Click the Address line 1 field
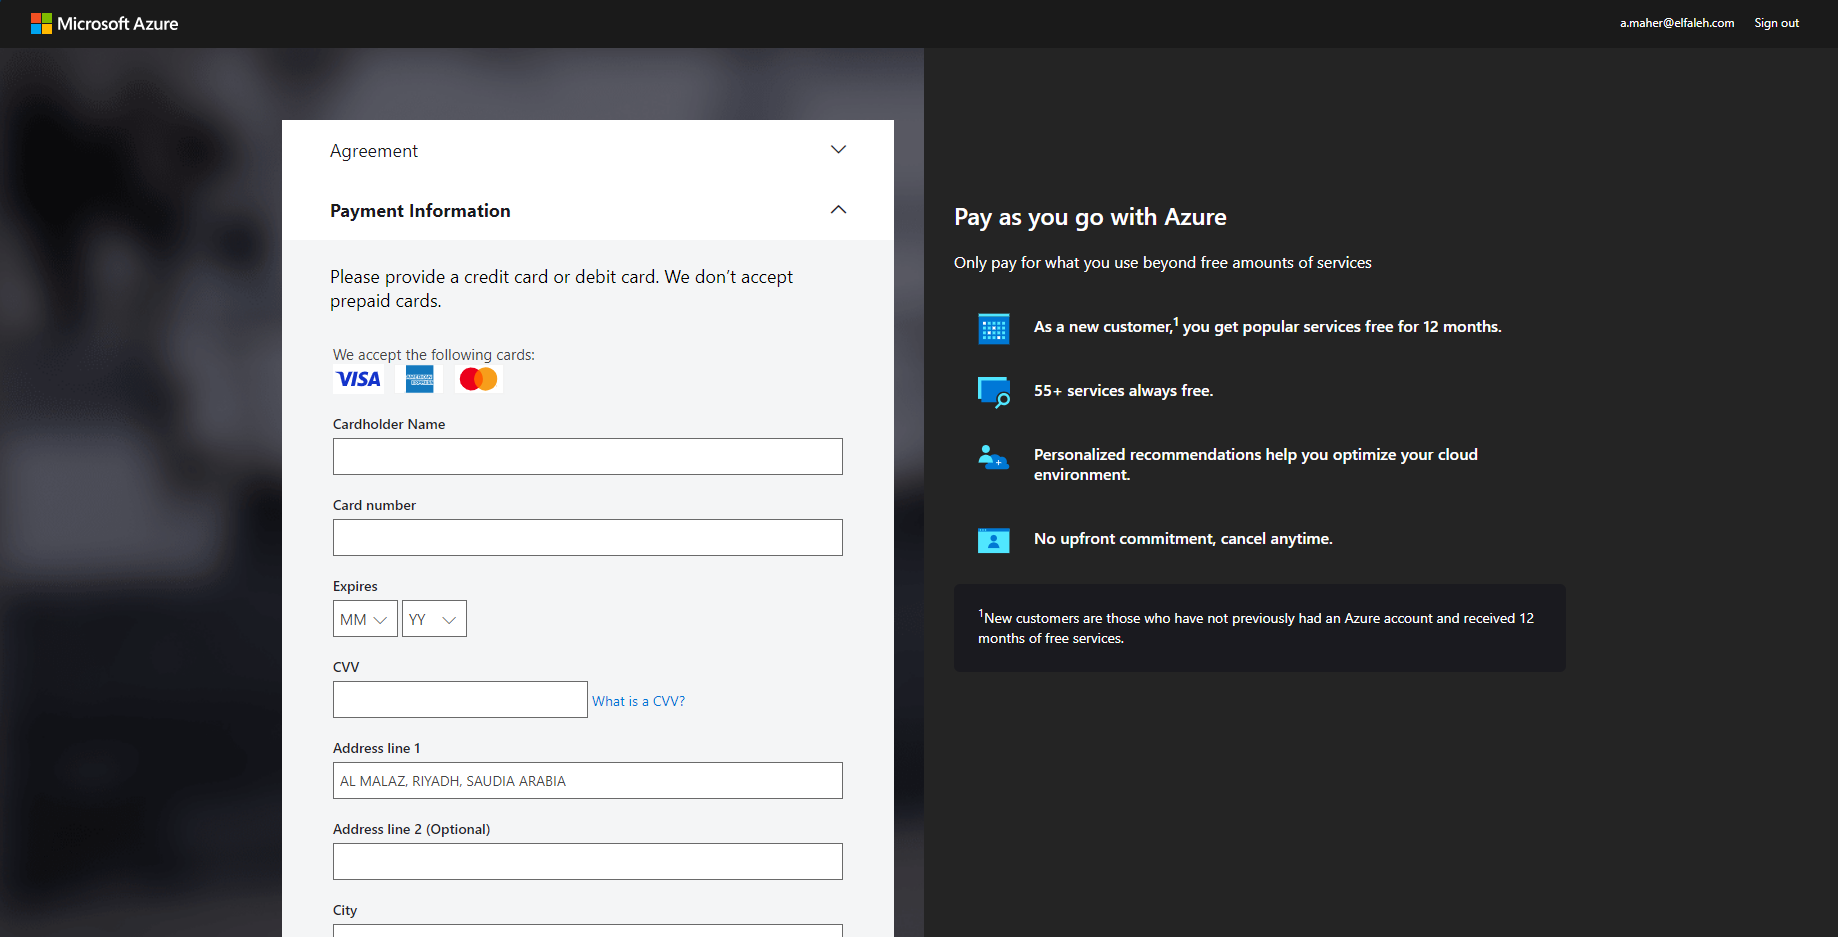1838x937 pixels. pos(588,781)
